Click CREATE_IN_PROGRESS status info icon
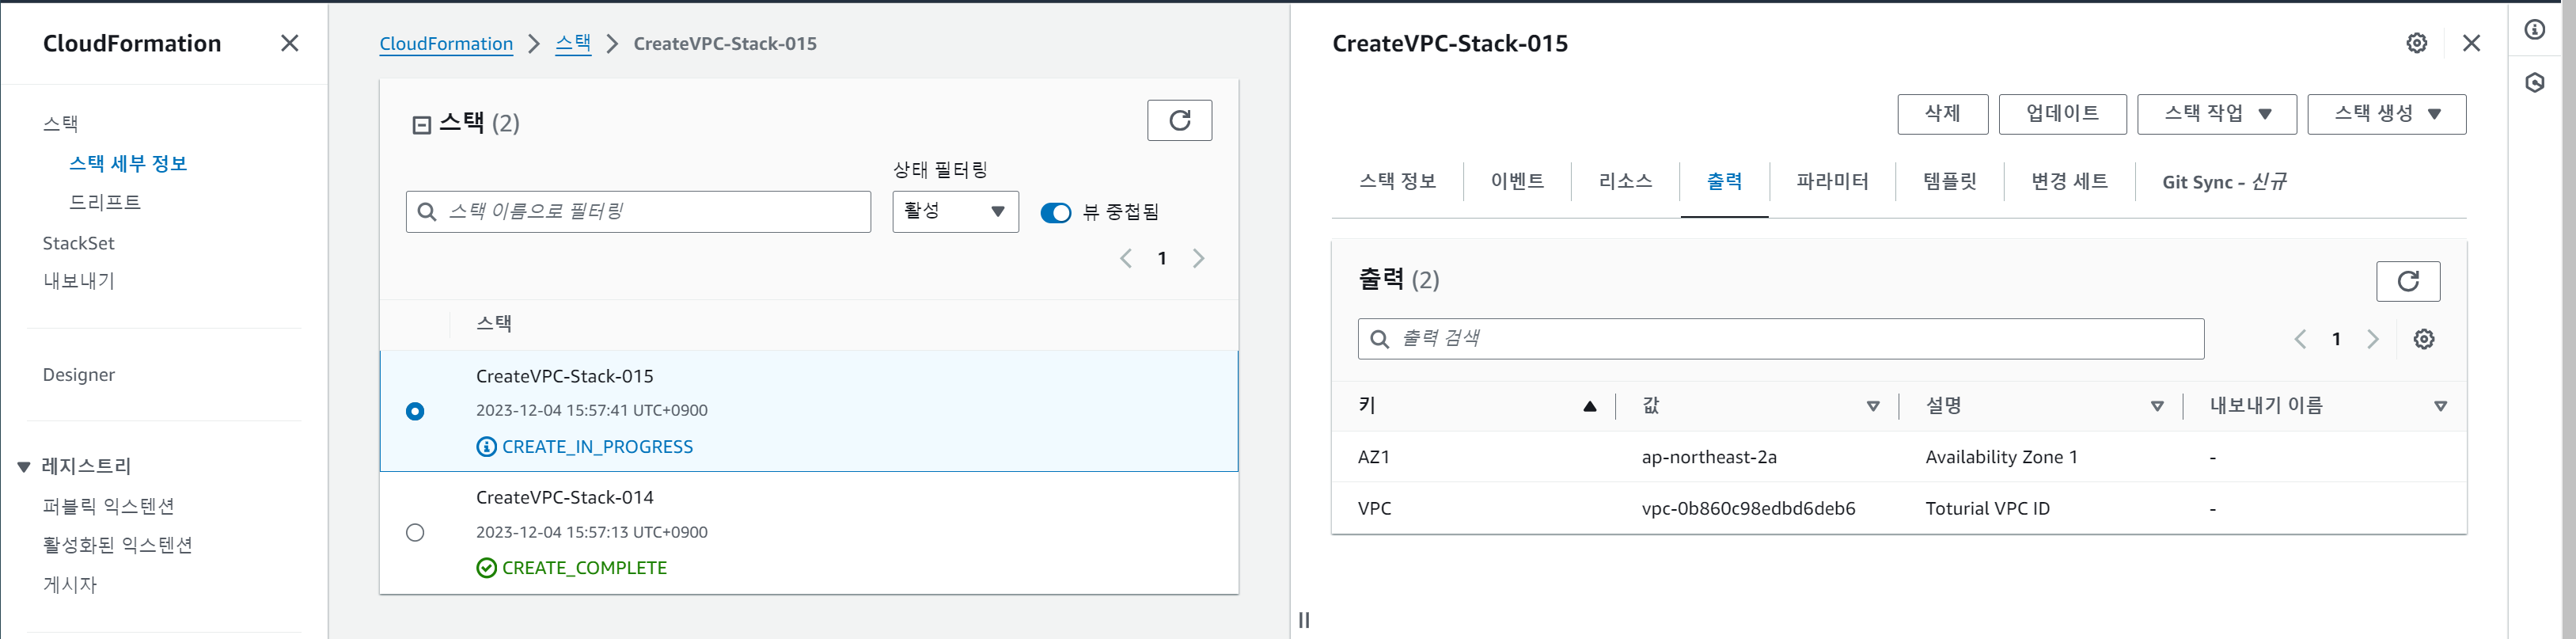Image resolution: width=2576 pixels, height=639 pixels. pyautogui.click(x=486, y=447)
